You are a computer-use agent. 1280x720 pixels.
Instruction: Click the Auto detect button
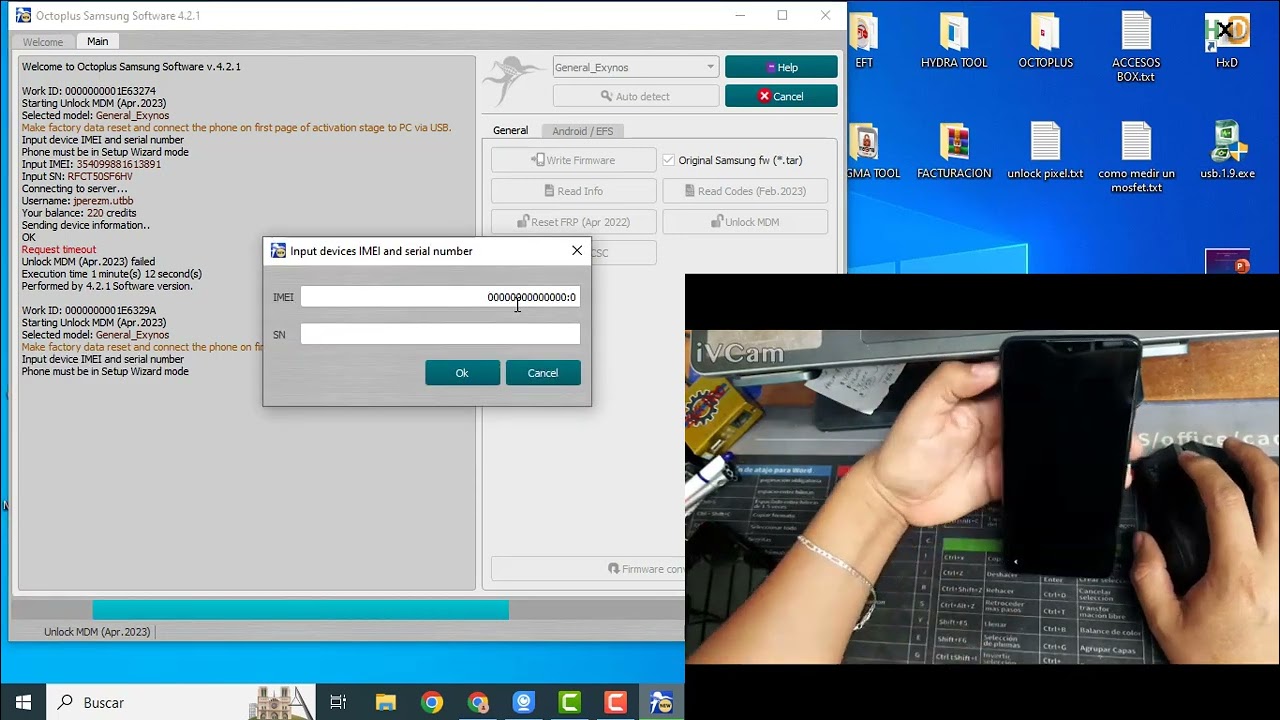[x=635, y=96]
